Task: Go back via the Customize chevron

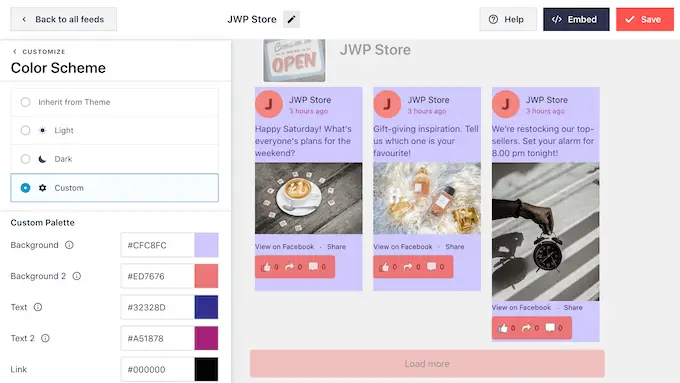Action: (15, 51)
